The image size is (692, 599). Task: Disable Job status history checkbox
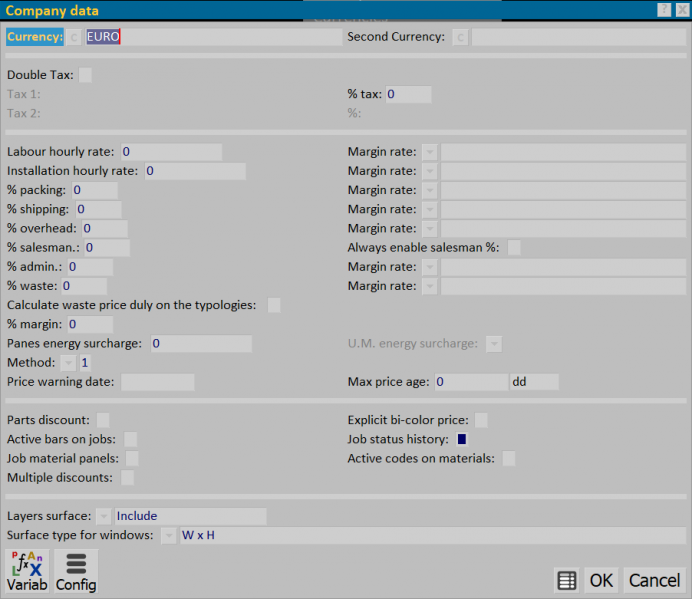tap(462, 439)
